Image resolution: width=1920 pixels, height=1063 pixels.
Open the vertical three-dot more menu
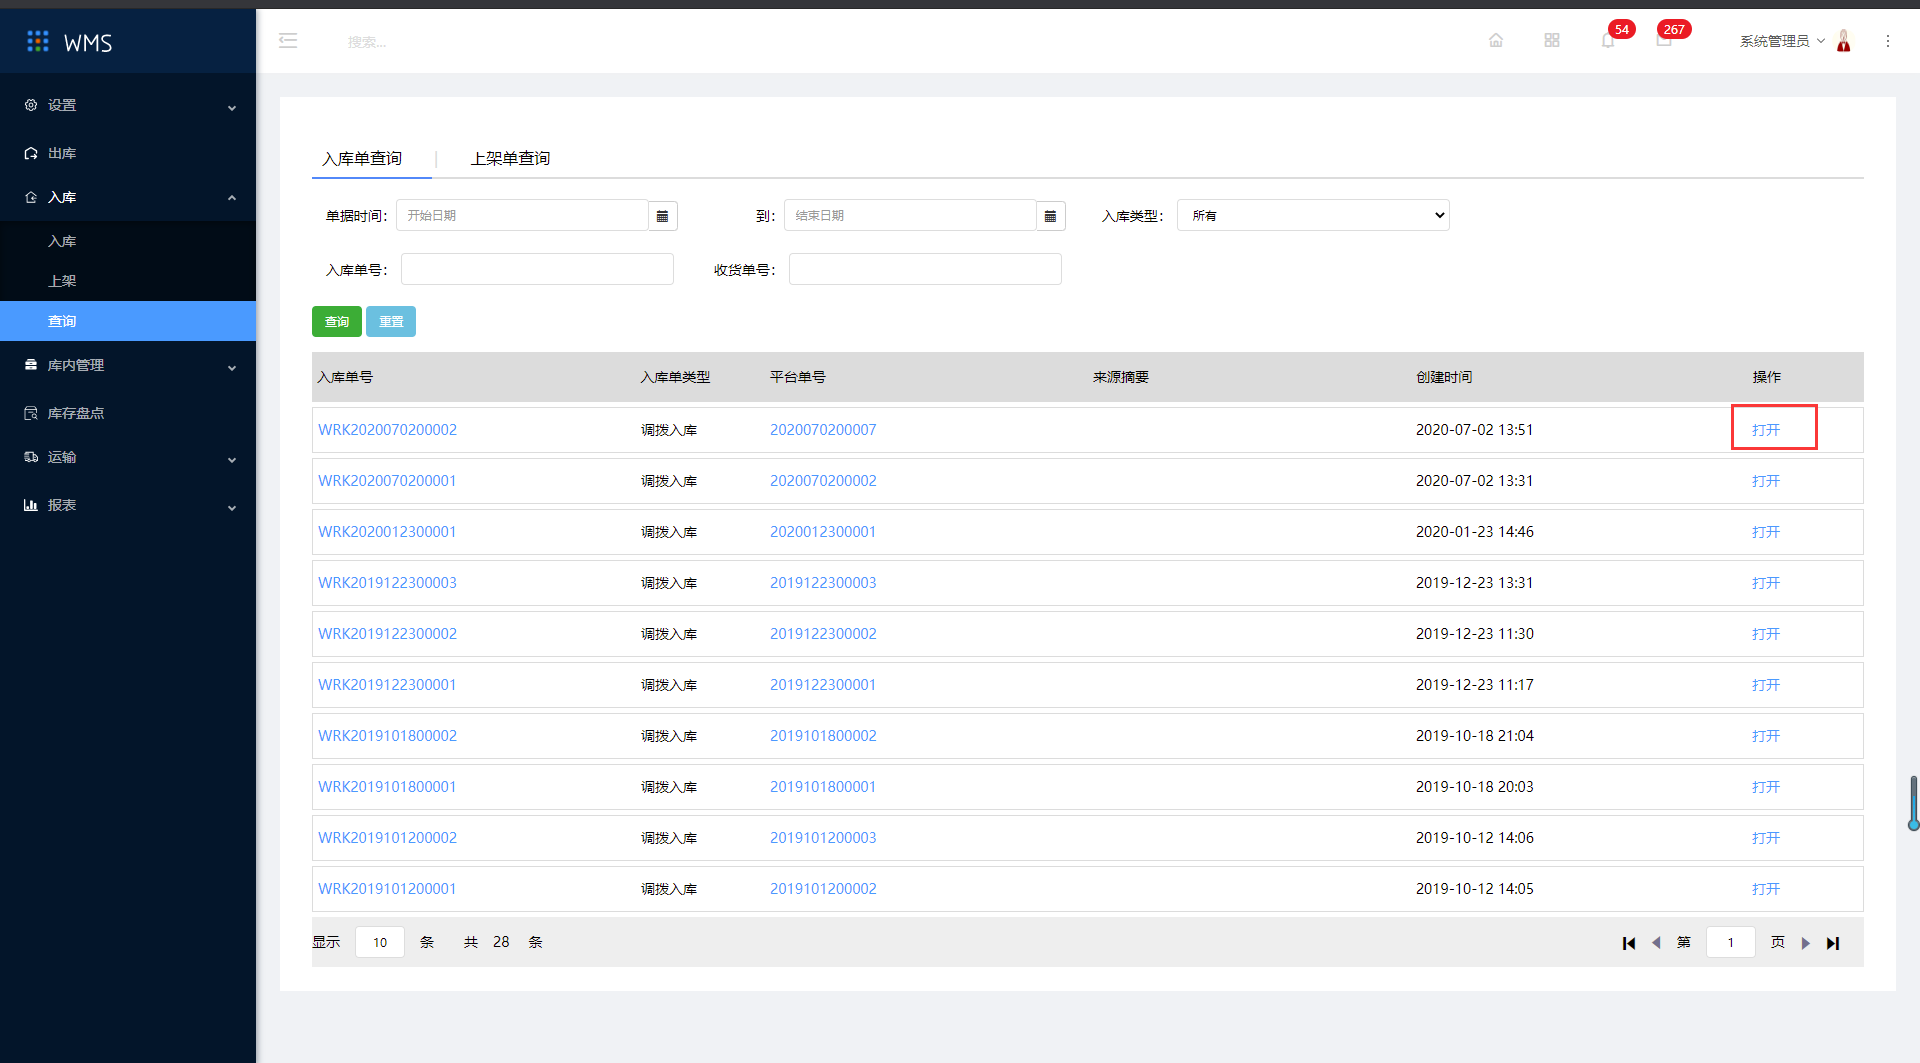1888,41
